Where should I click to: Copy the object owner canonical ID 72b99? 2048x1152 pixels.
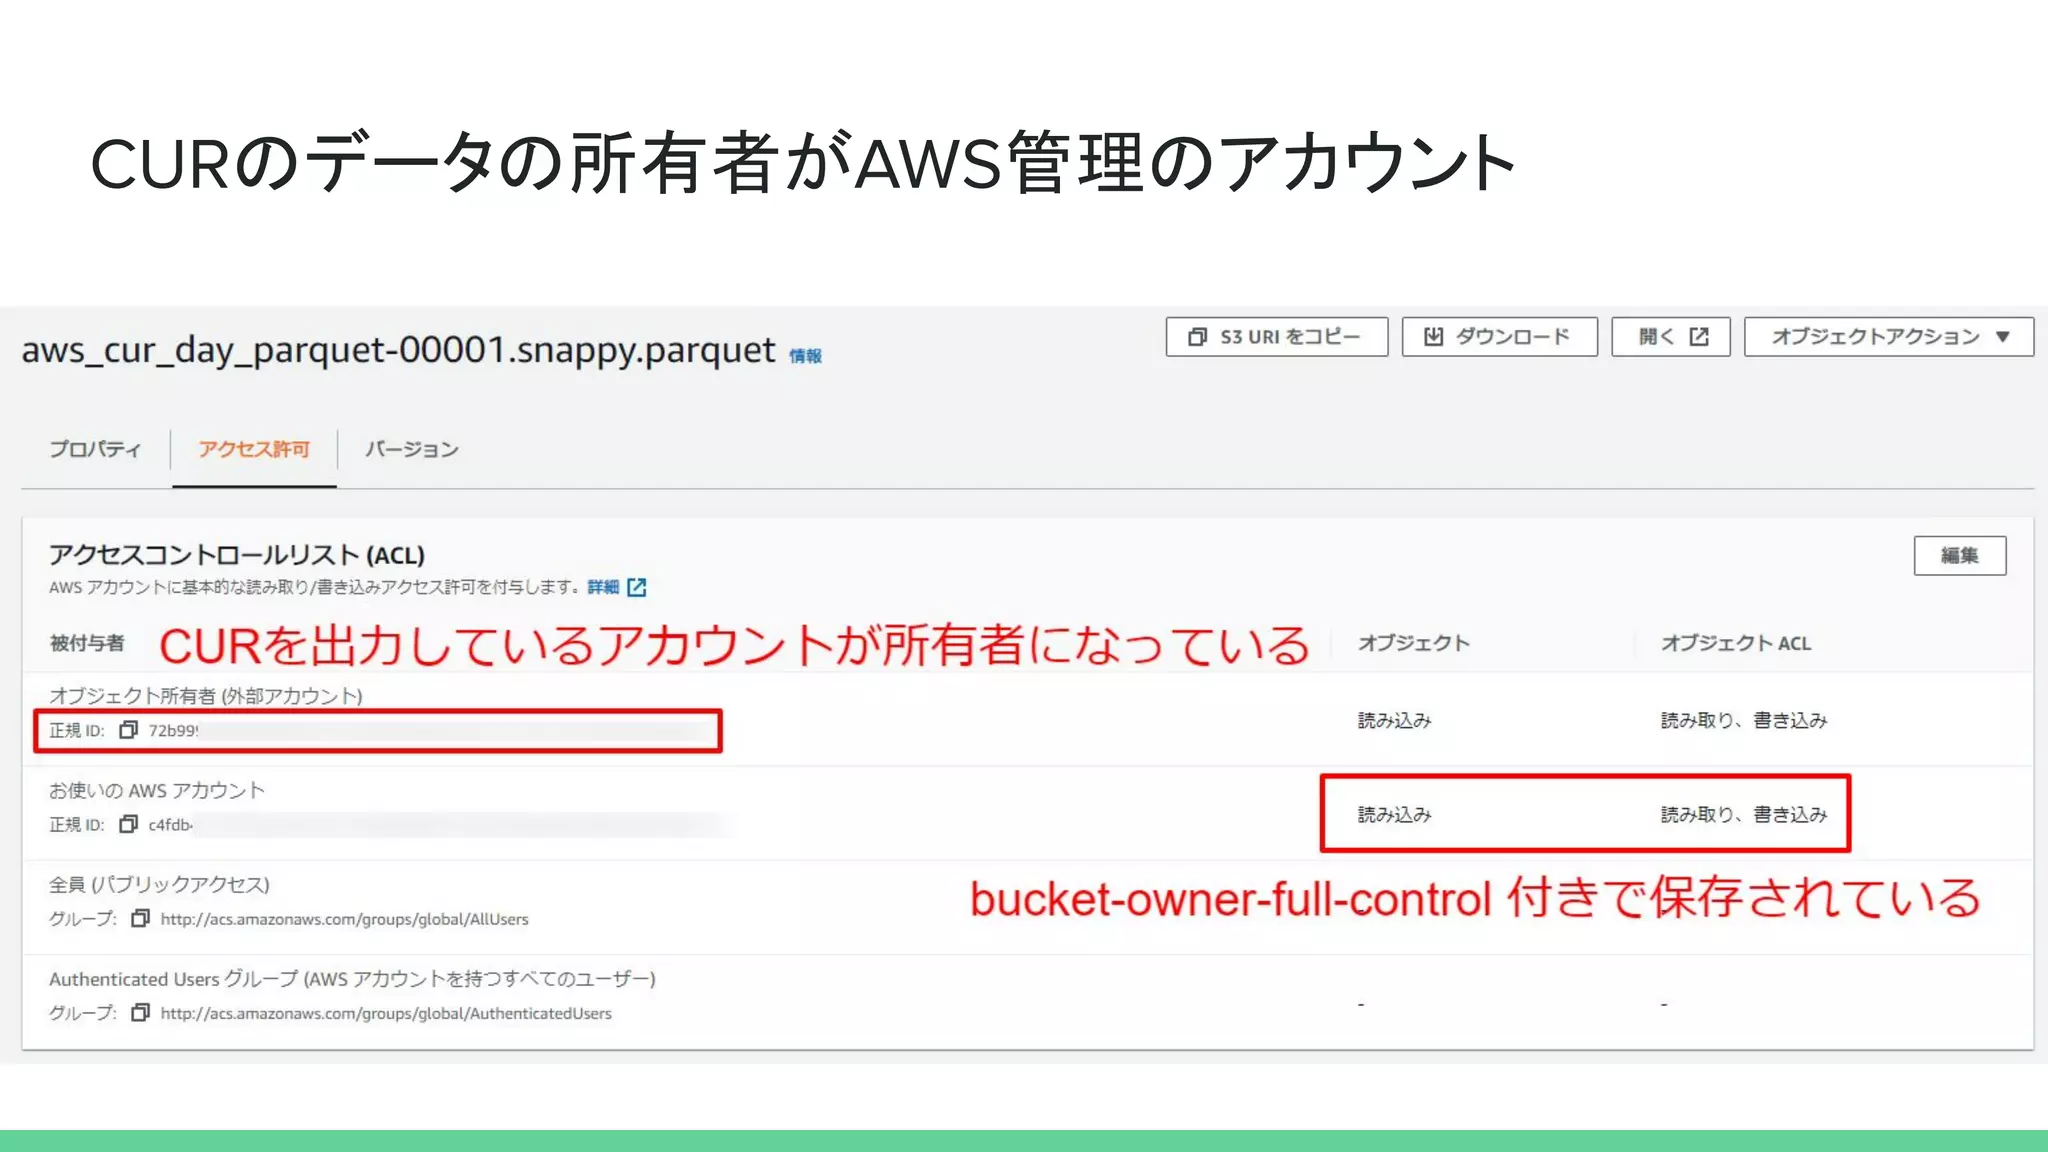coord(128,730)
